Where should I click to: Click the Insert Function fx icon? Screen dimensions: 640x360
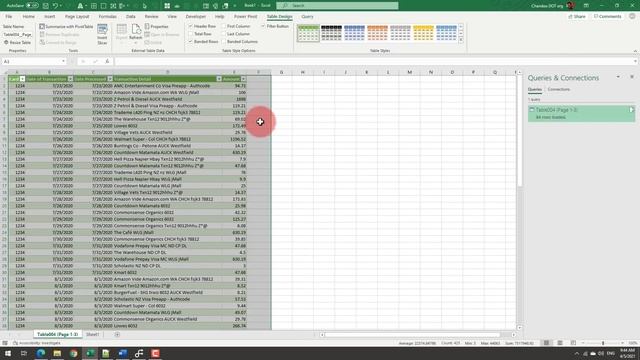tap(107, 61)
